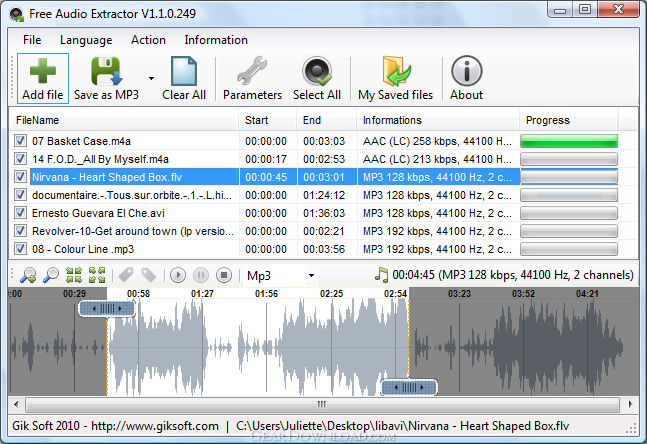Open the Action menu

coord(148,40)
